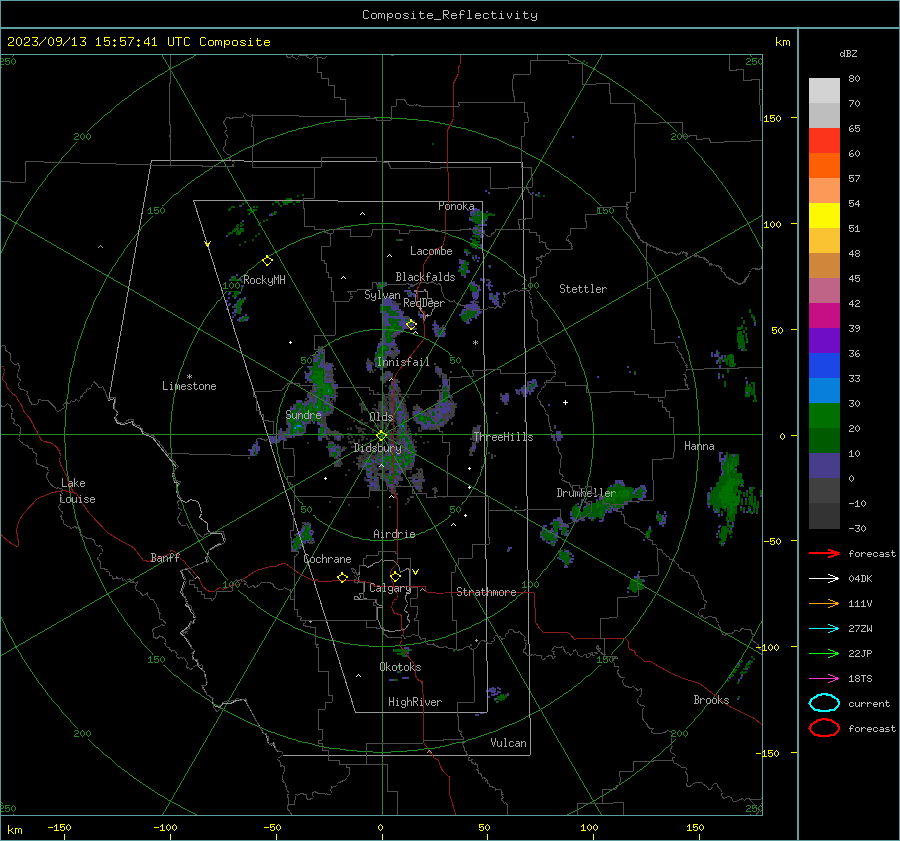This screenshot has height=841, width=900.
Task: Click the Vulcan town label
Action: (508, 743)
